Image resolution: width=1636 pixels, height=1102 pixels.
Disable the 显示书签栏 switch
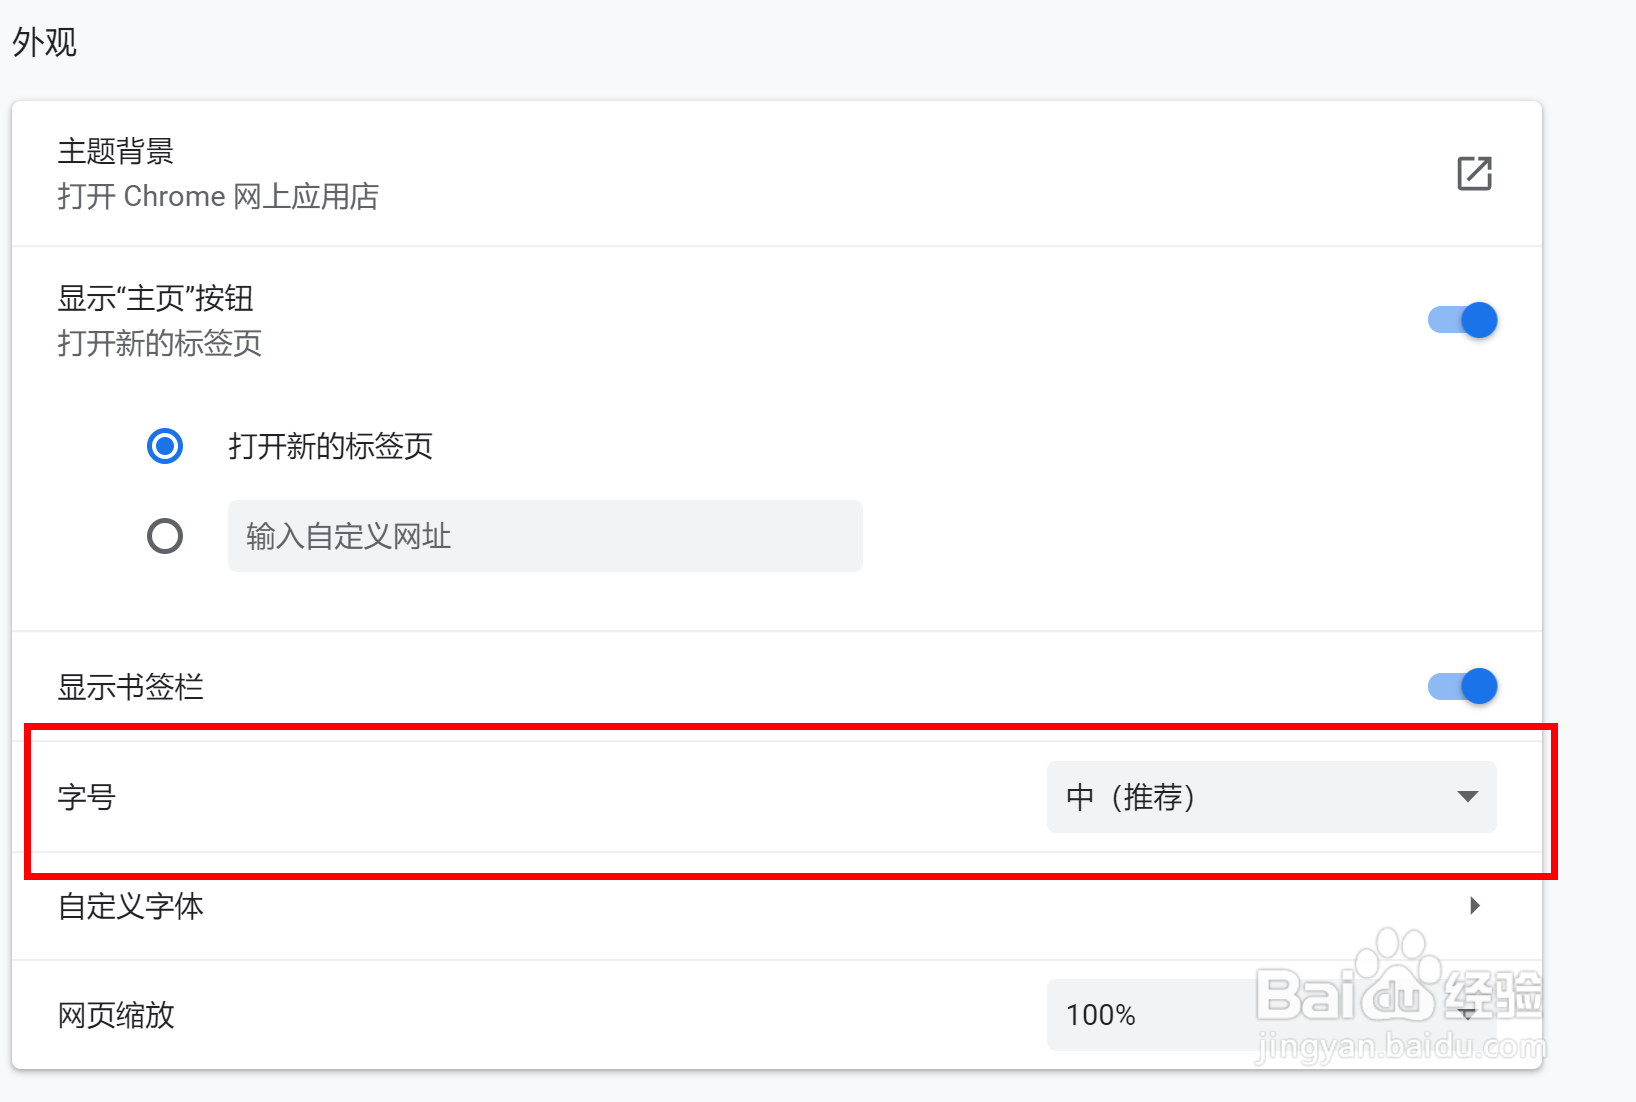pyautogui.click(x=1463, y=686)
